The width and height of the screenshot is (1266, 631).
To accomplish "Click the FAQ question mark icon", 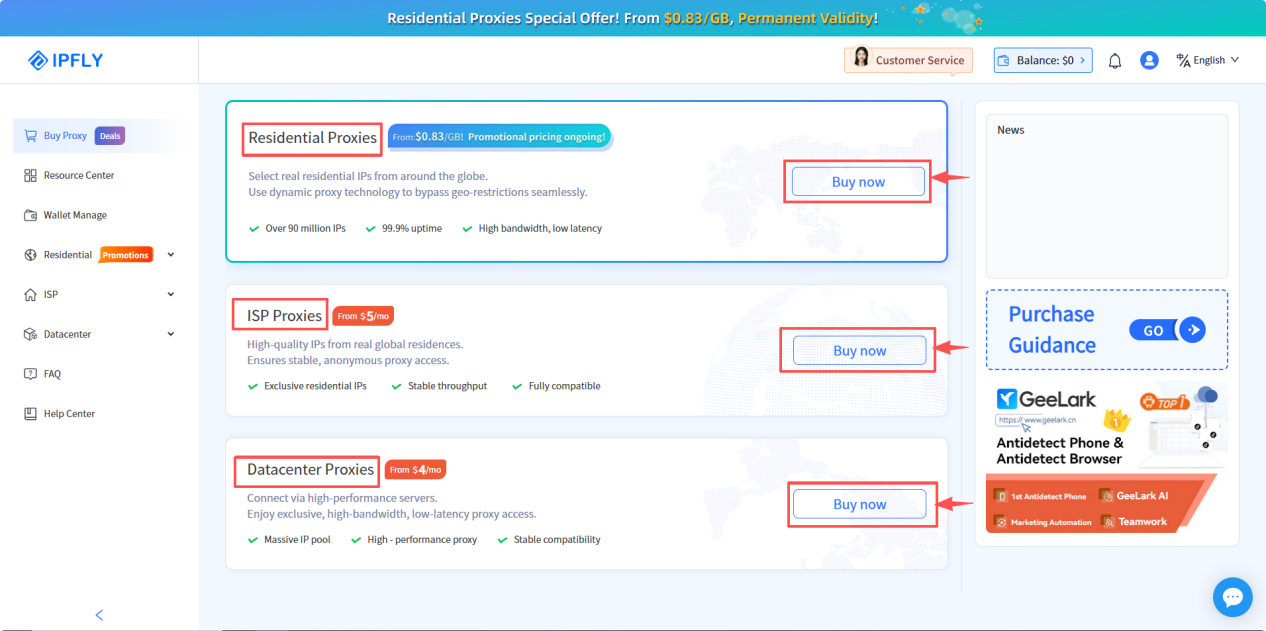I will [30, 374].
